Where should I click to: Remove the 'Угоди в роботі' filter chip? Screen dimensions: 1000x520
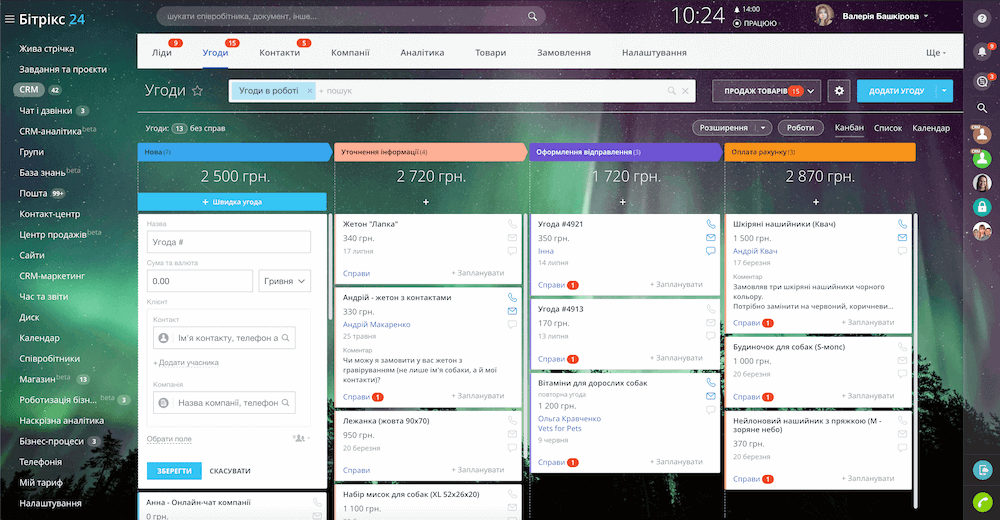point(309,91)
